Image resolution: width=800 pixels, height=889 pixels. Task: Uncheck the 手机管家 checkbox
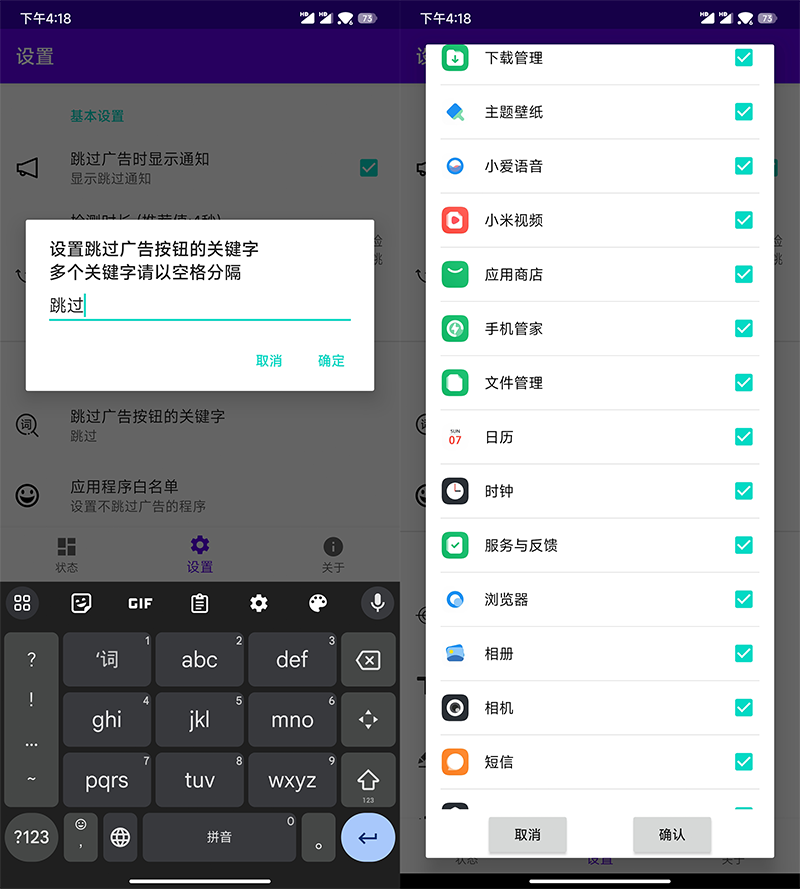[743, 328]
